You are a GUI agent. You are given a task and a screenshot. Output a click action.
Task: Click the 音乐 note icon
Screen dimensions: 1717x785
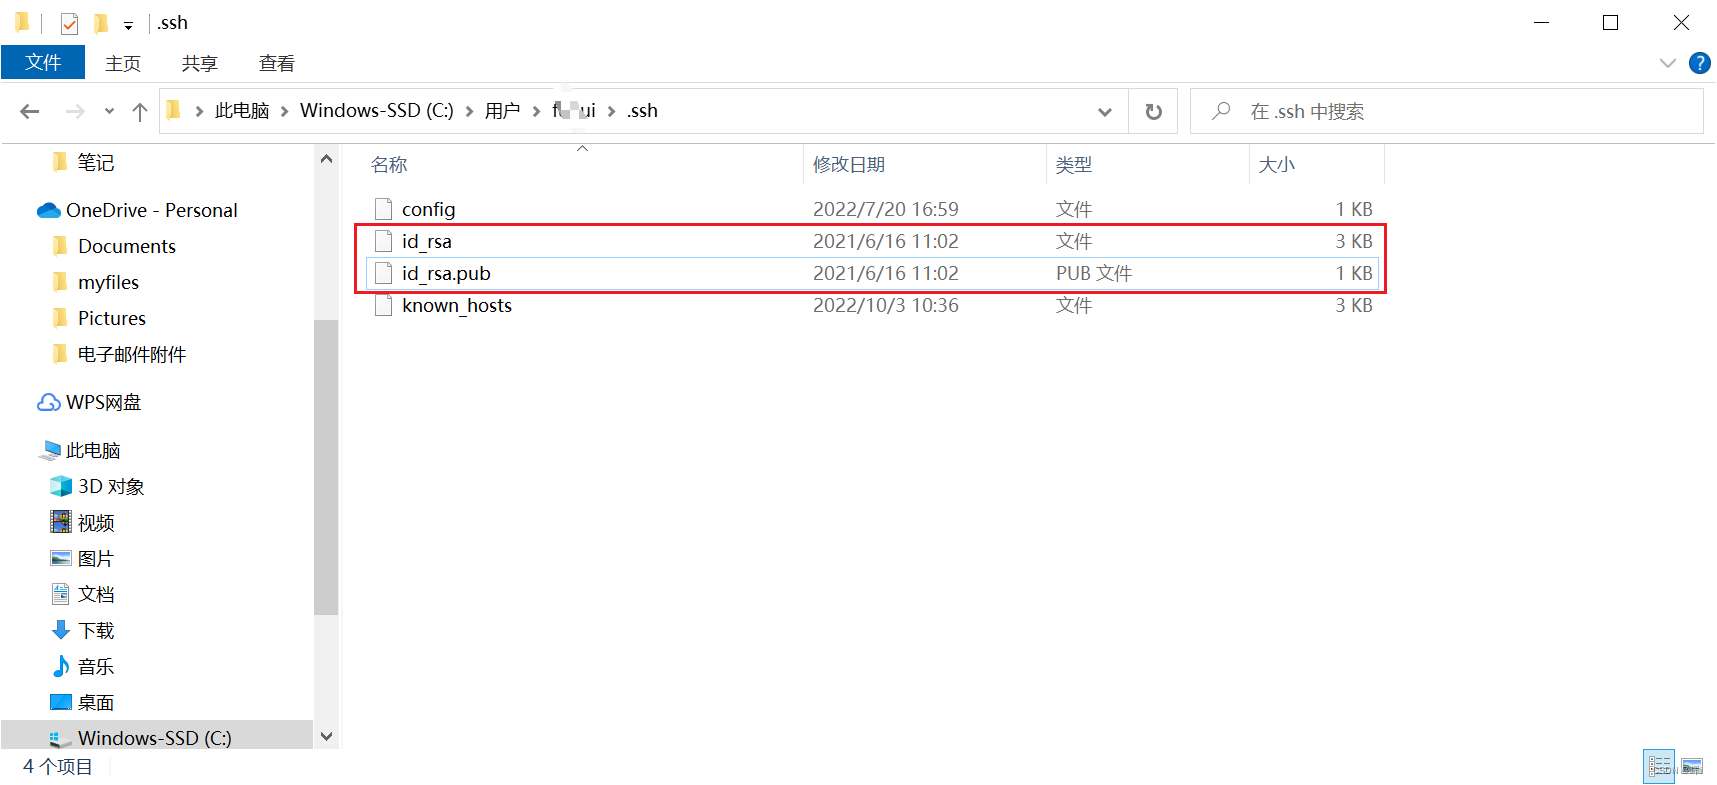click(x=61, y=666)
